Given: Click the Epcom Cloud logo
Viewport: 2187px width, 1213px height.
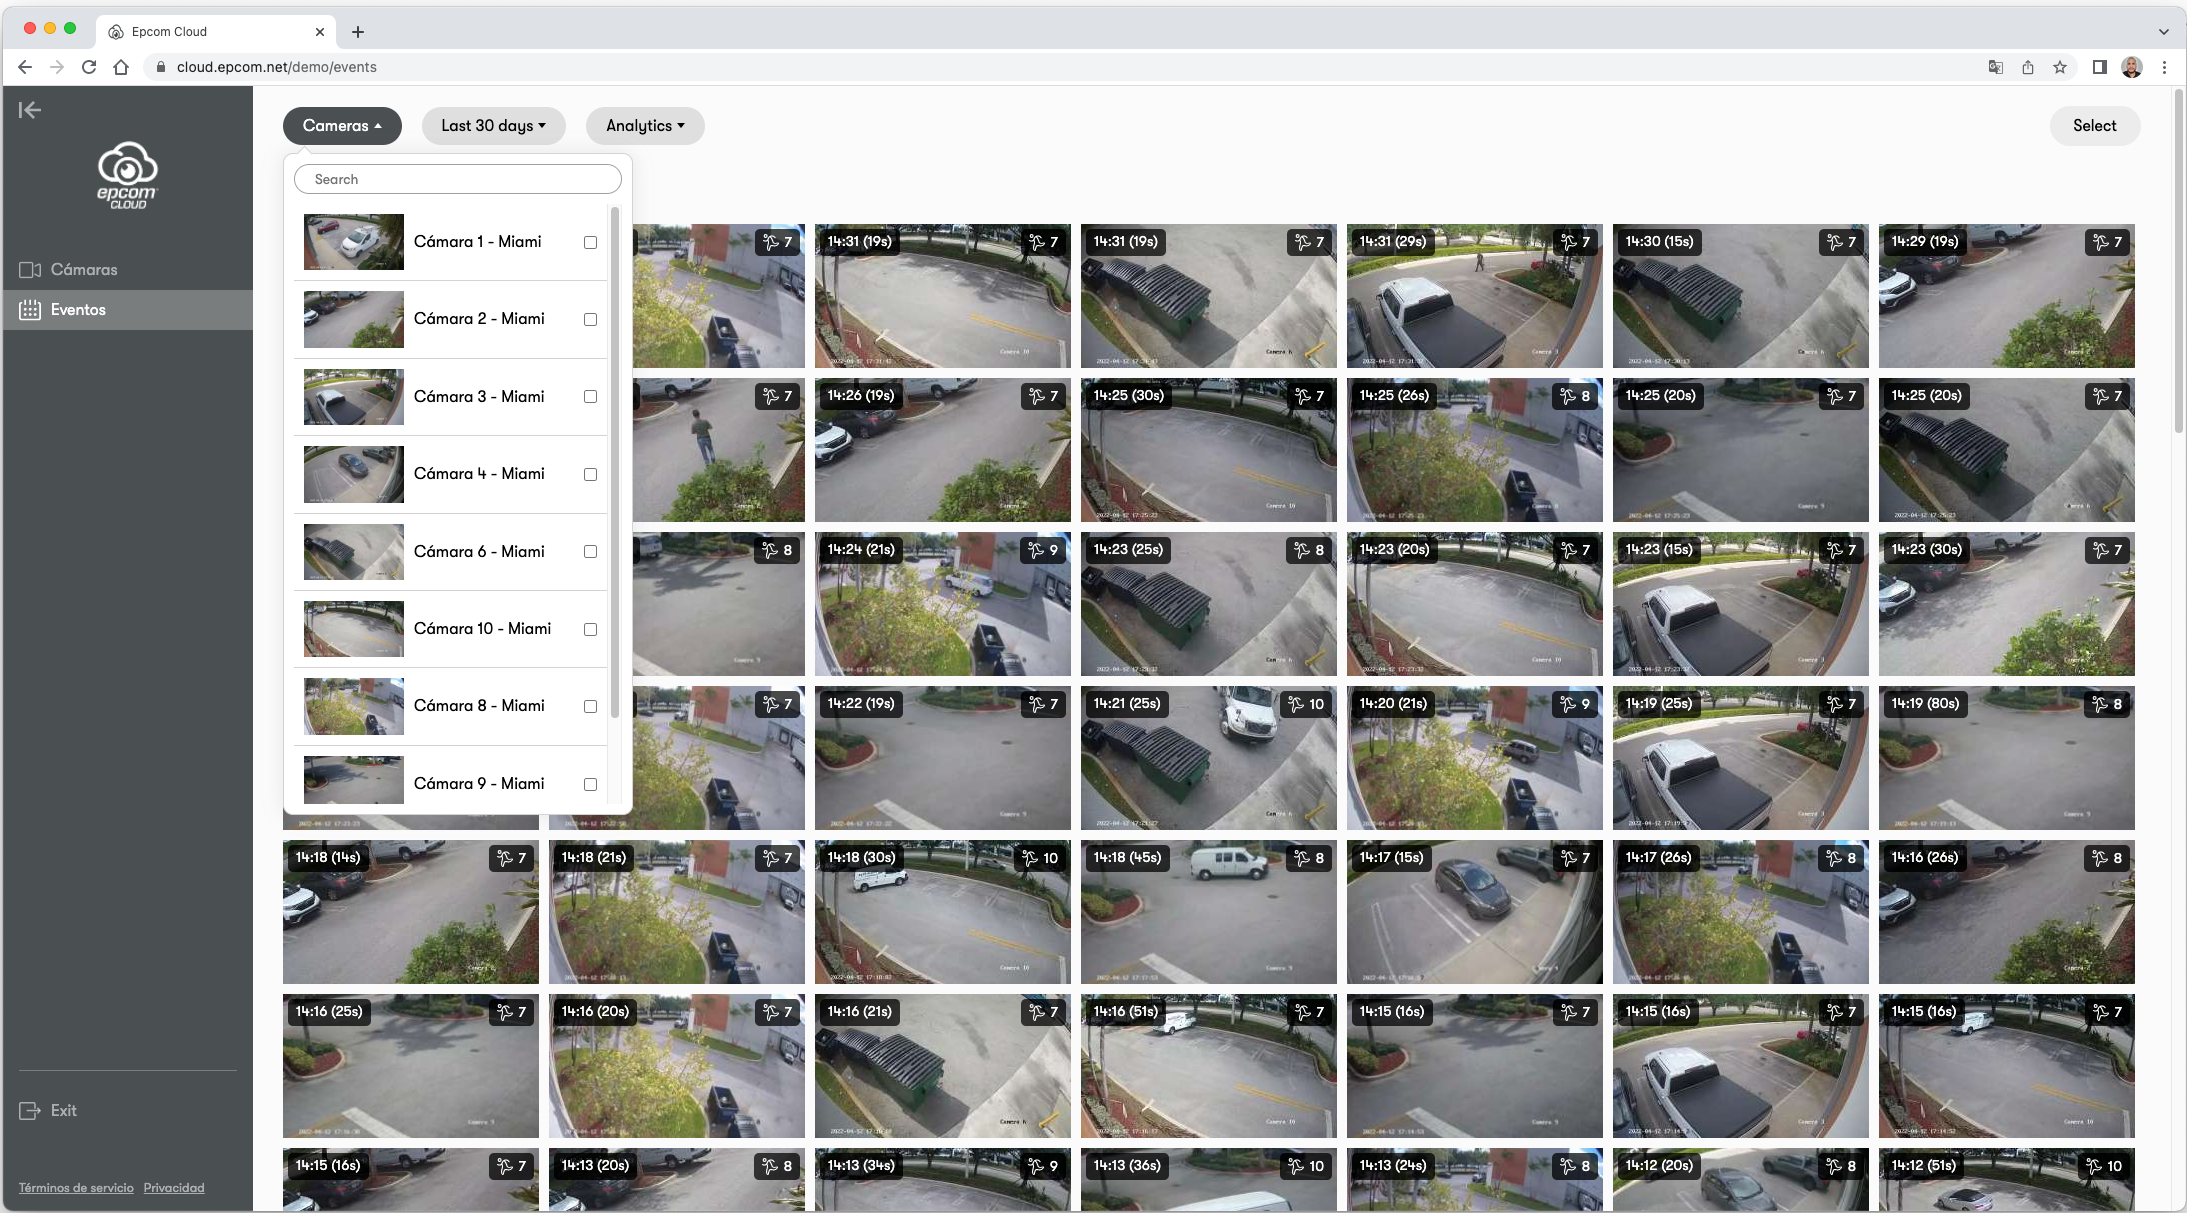Looking at the screenshot, I should (x=127, y=176).
